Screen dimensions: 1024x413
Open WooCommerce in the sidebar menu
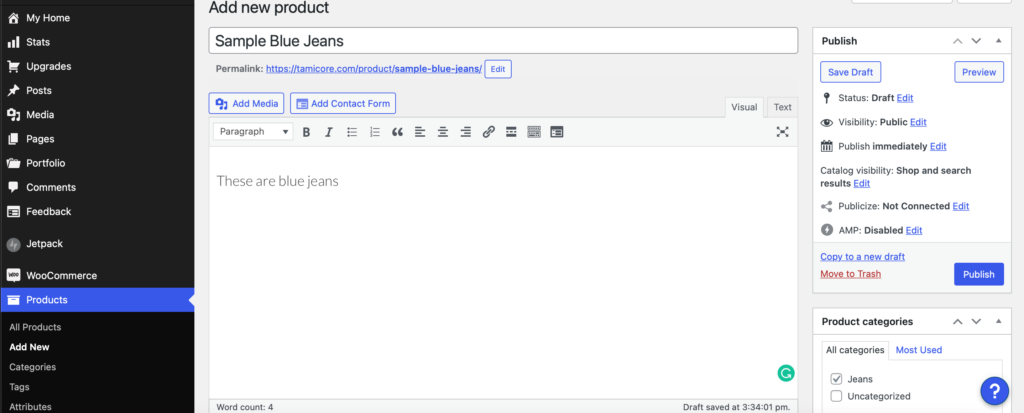pos(61,275)
